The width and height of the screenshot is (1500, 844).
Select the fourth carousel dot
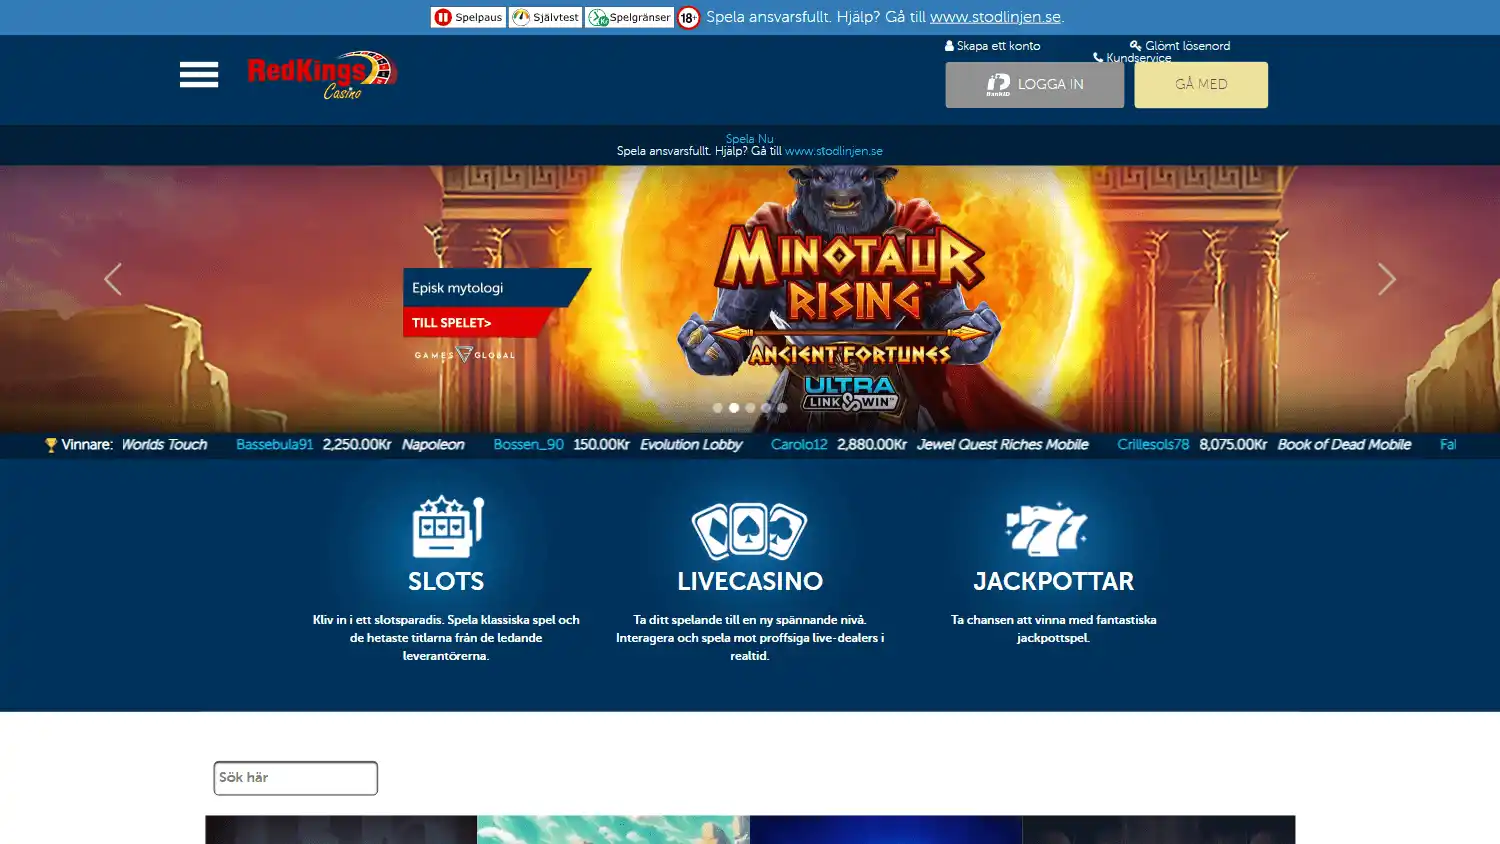[x=766, y=408]
